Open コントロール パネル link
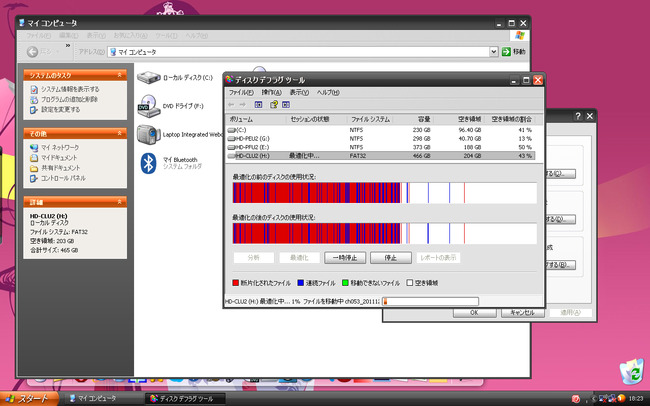The image size is (650, 406). click(x=63, y=178)
